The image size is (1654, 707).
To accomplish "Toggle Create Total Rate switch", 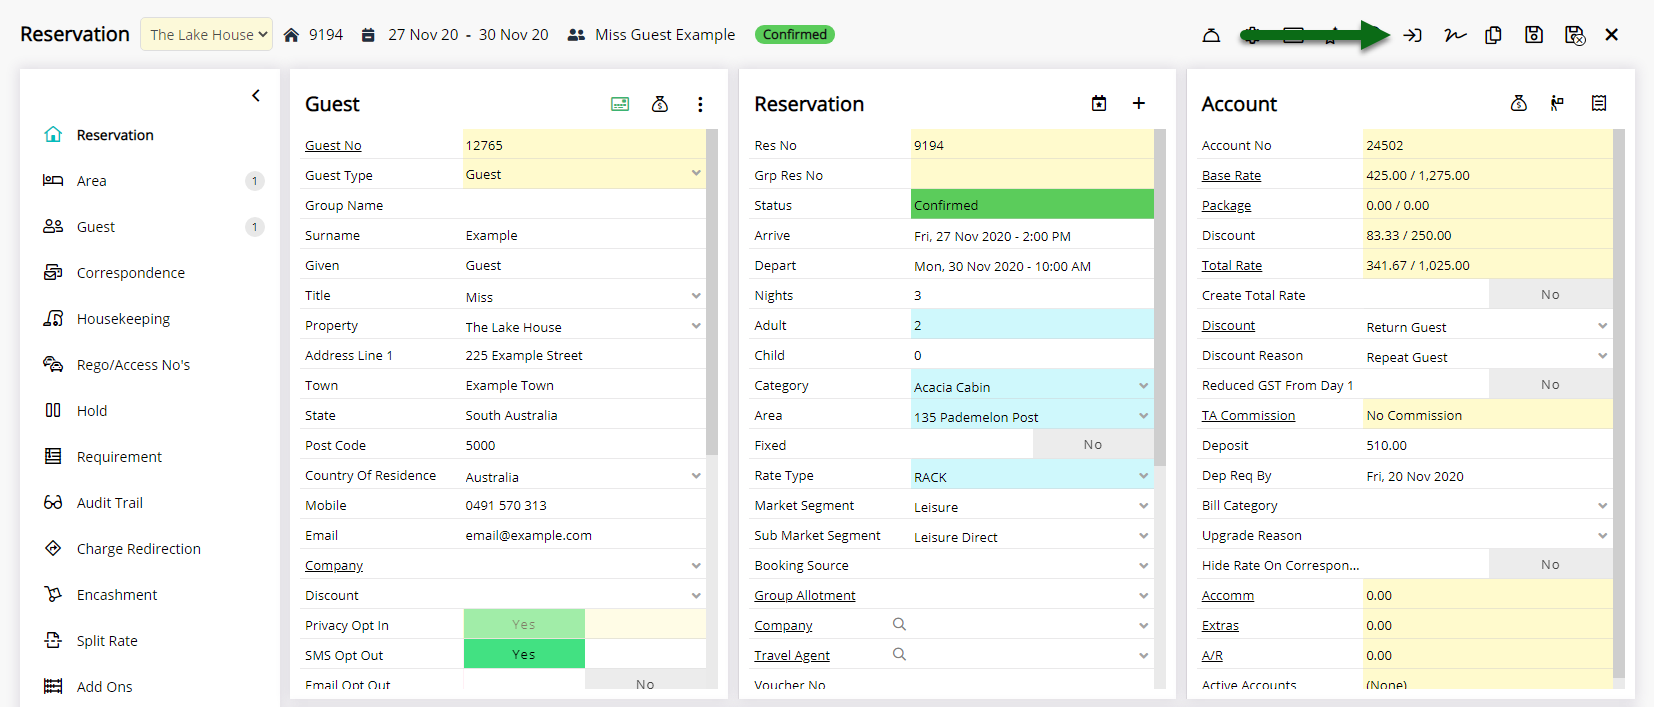I will [1550, 295].
